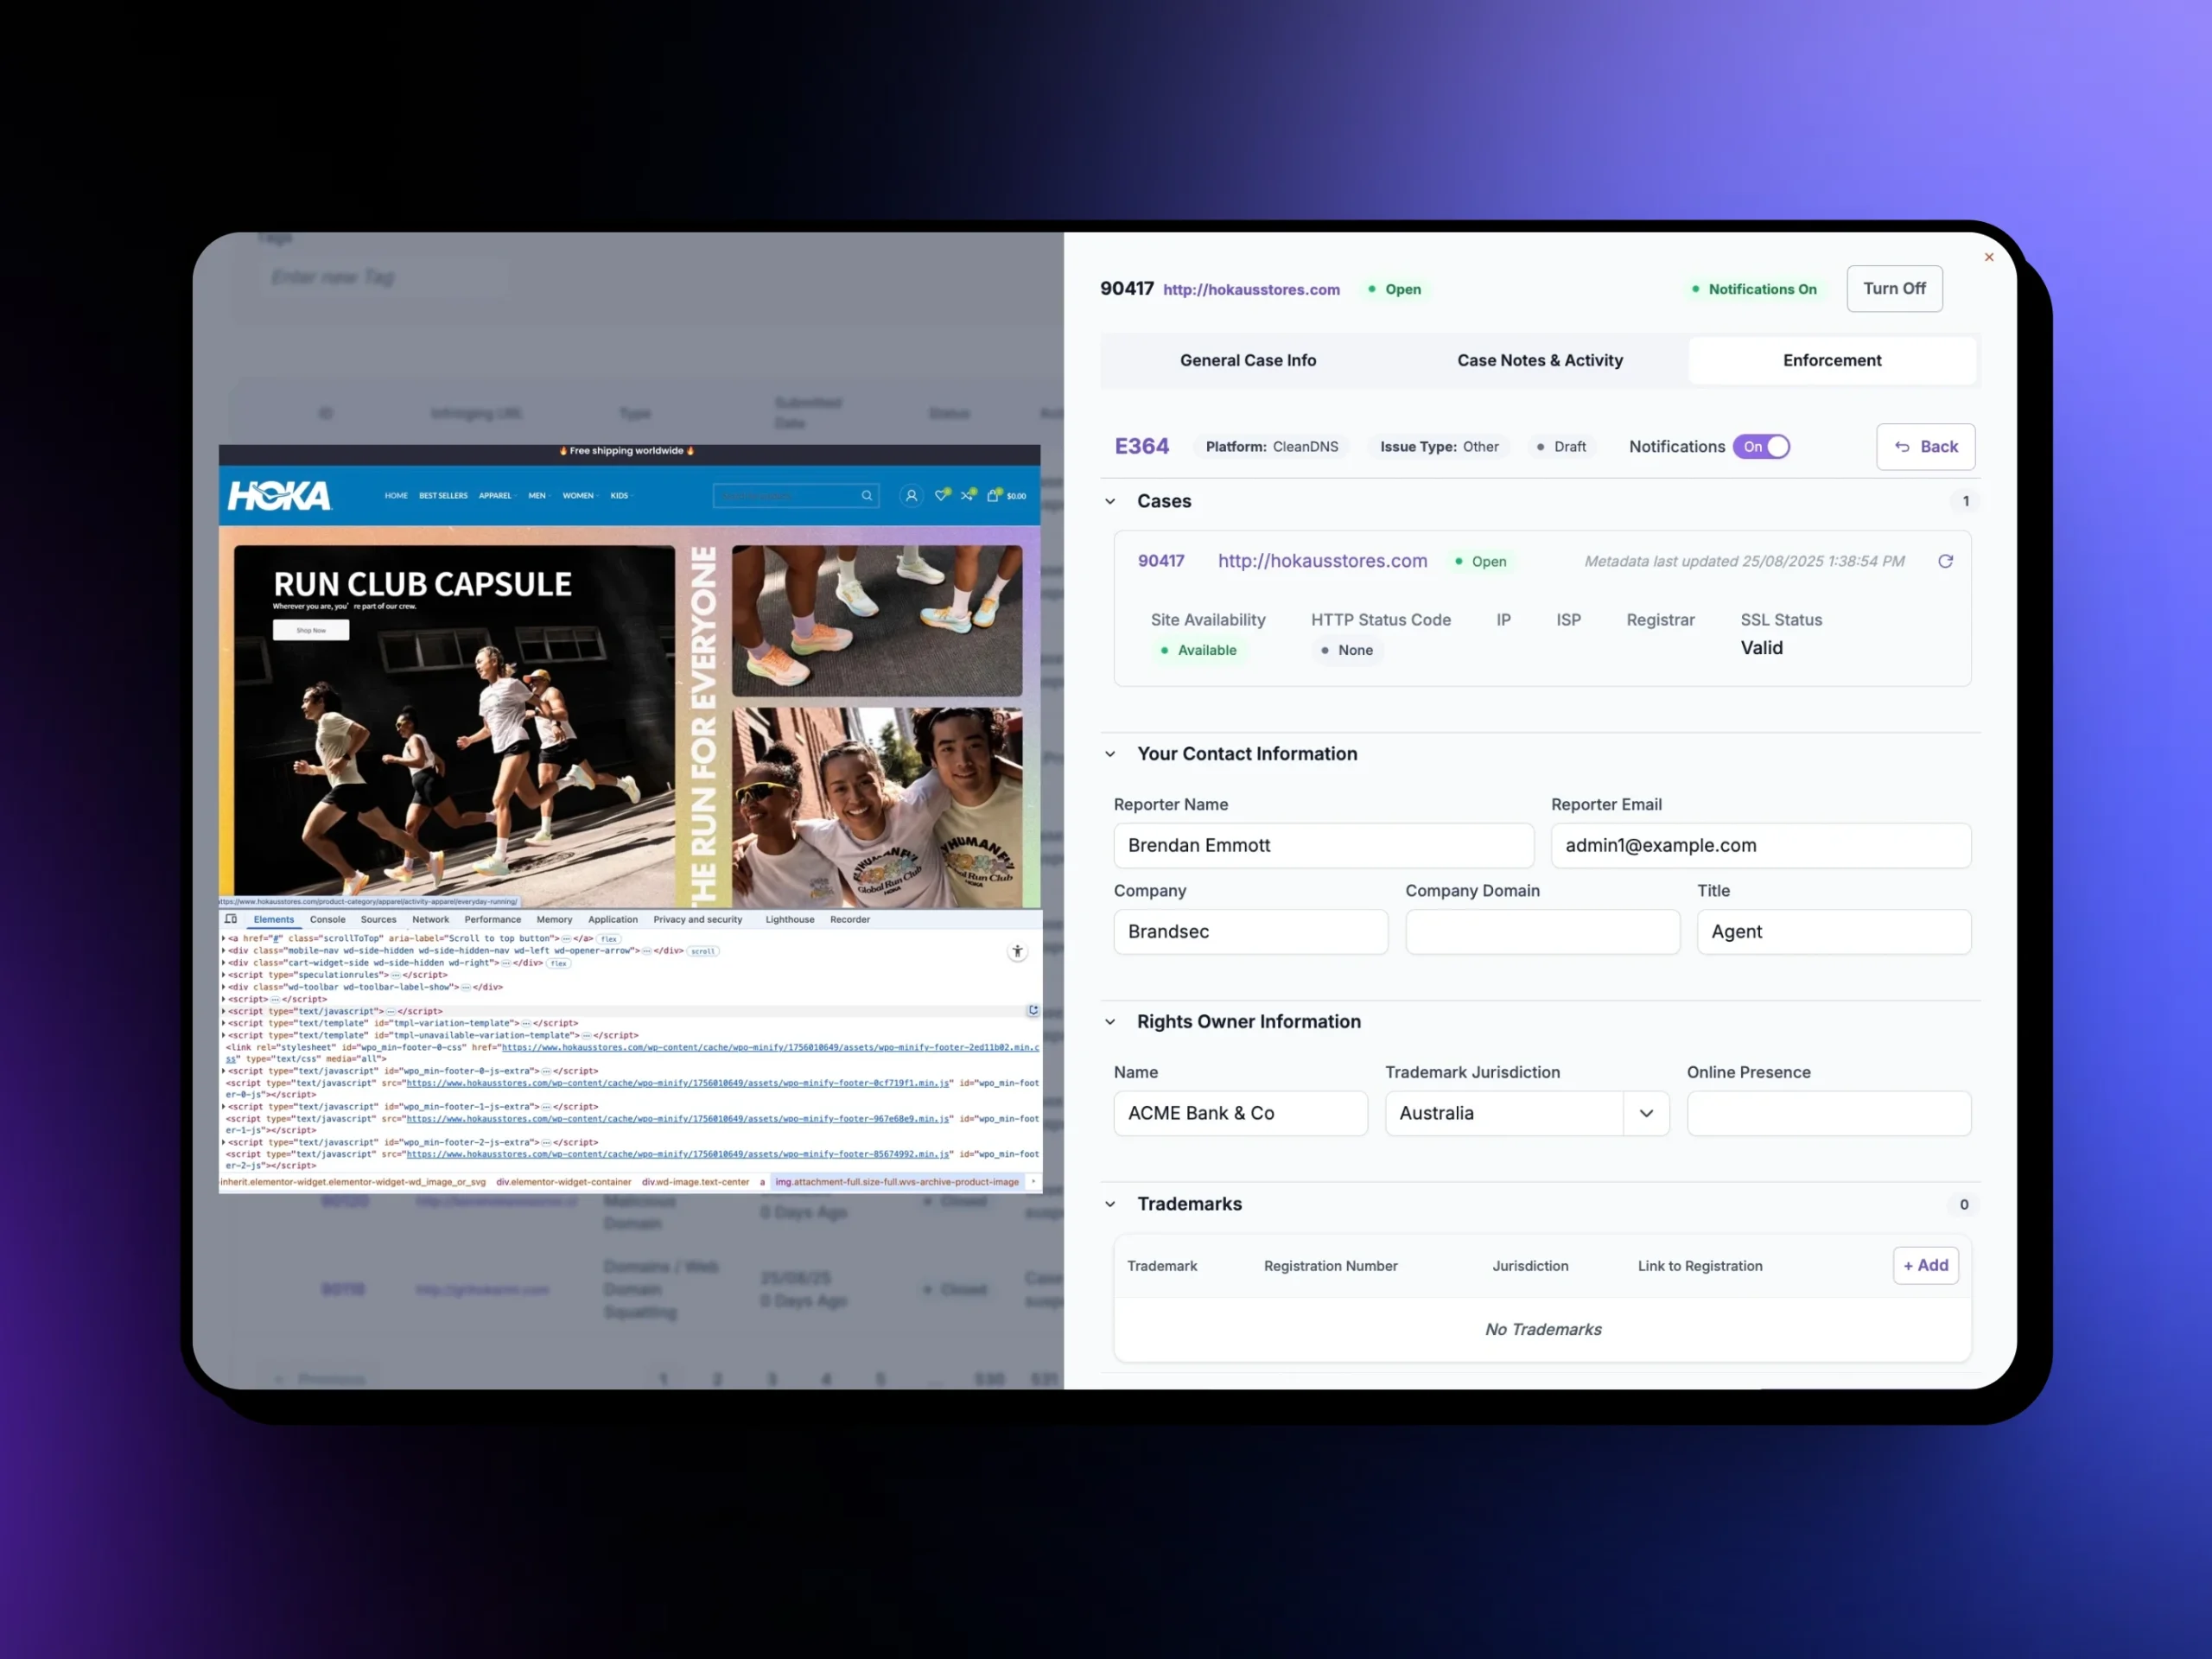The image size is (2212, 1659).
Task: Expand the cart-widget-side div in DevTools
Action: click(x=223, y=963)
